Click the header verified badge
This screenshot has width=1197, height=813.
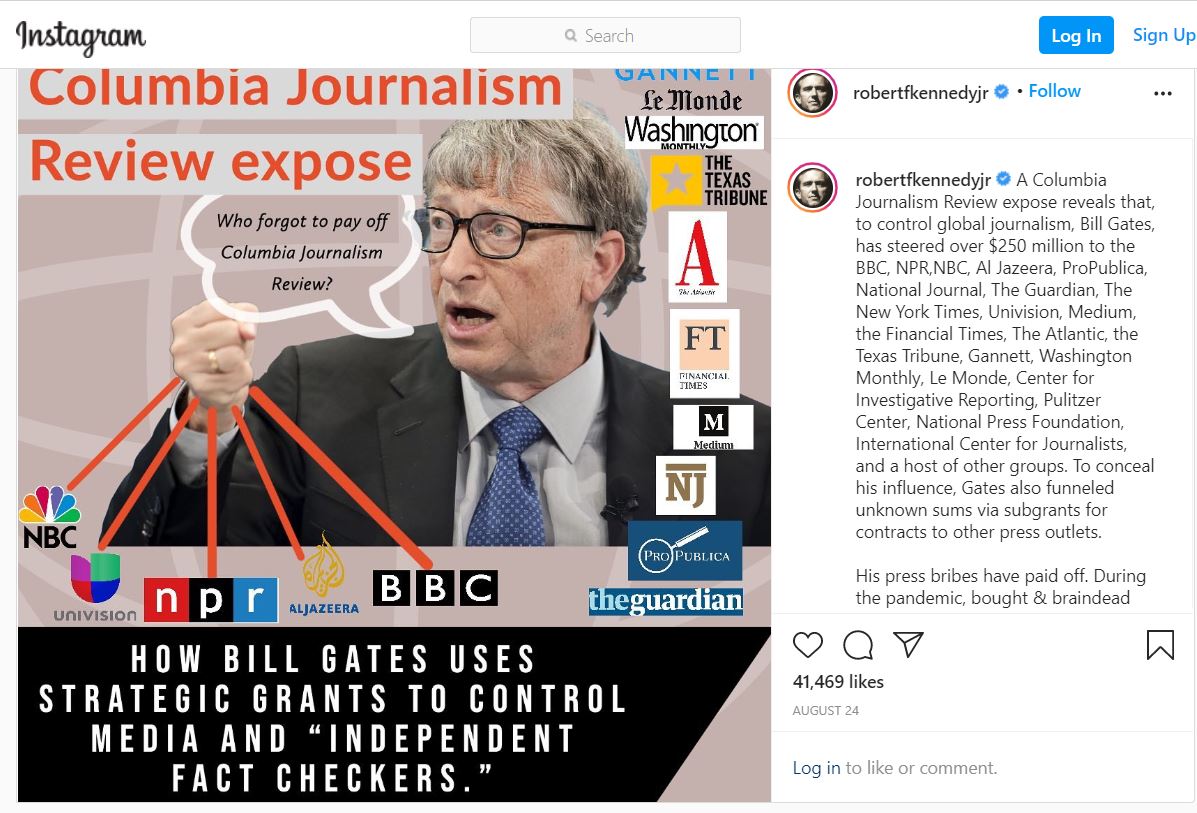(x=1001, y=92)
